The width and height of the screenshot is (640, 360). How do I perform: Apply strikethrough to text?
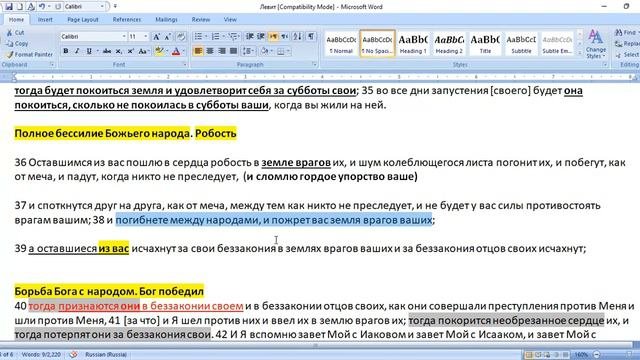pyautogui.click(x=107, y=51)
